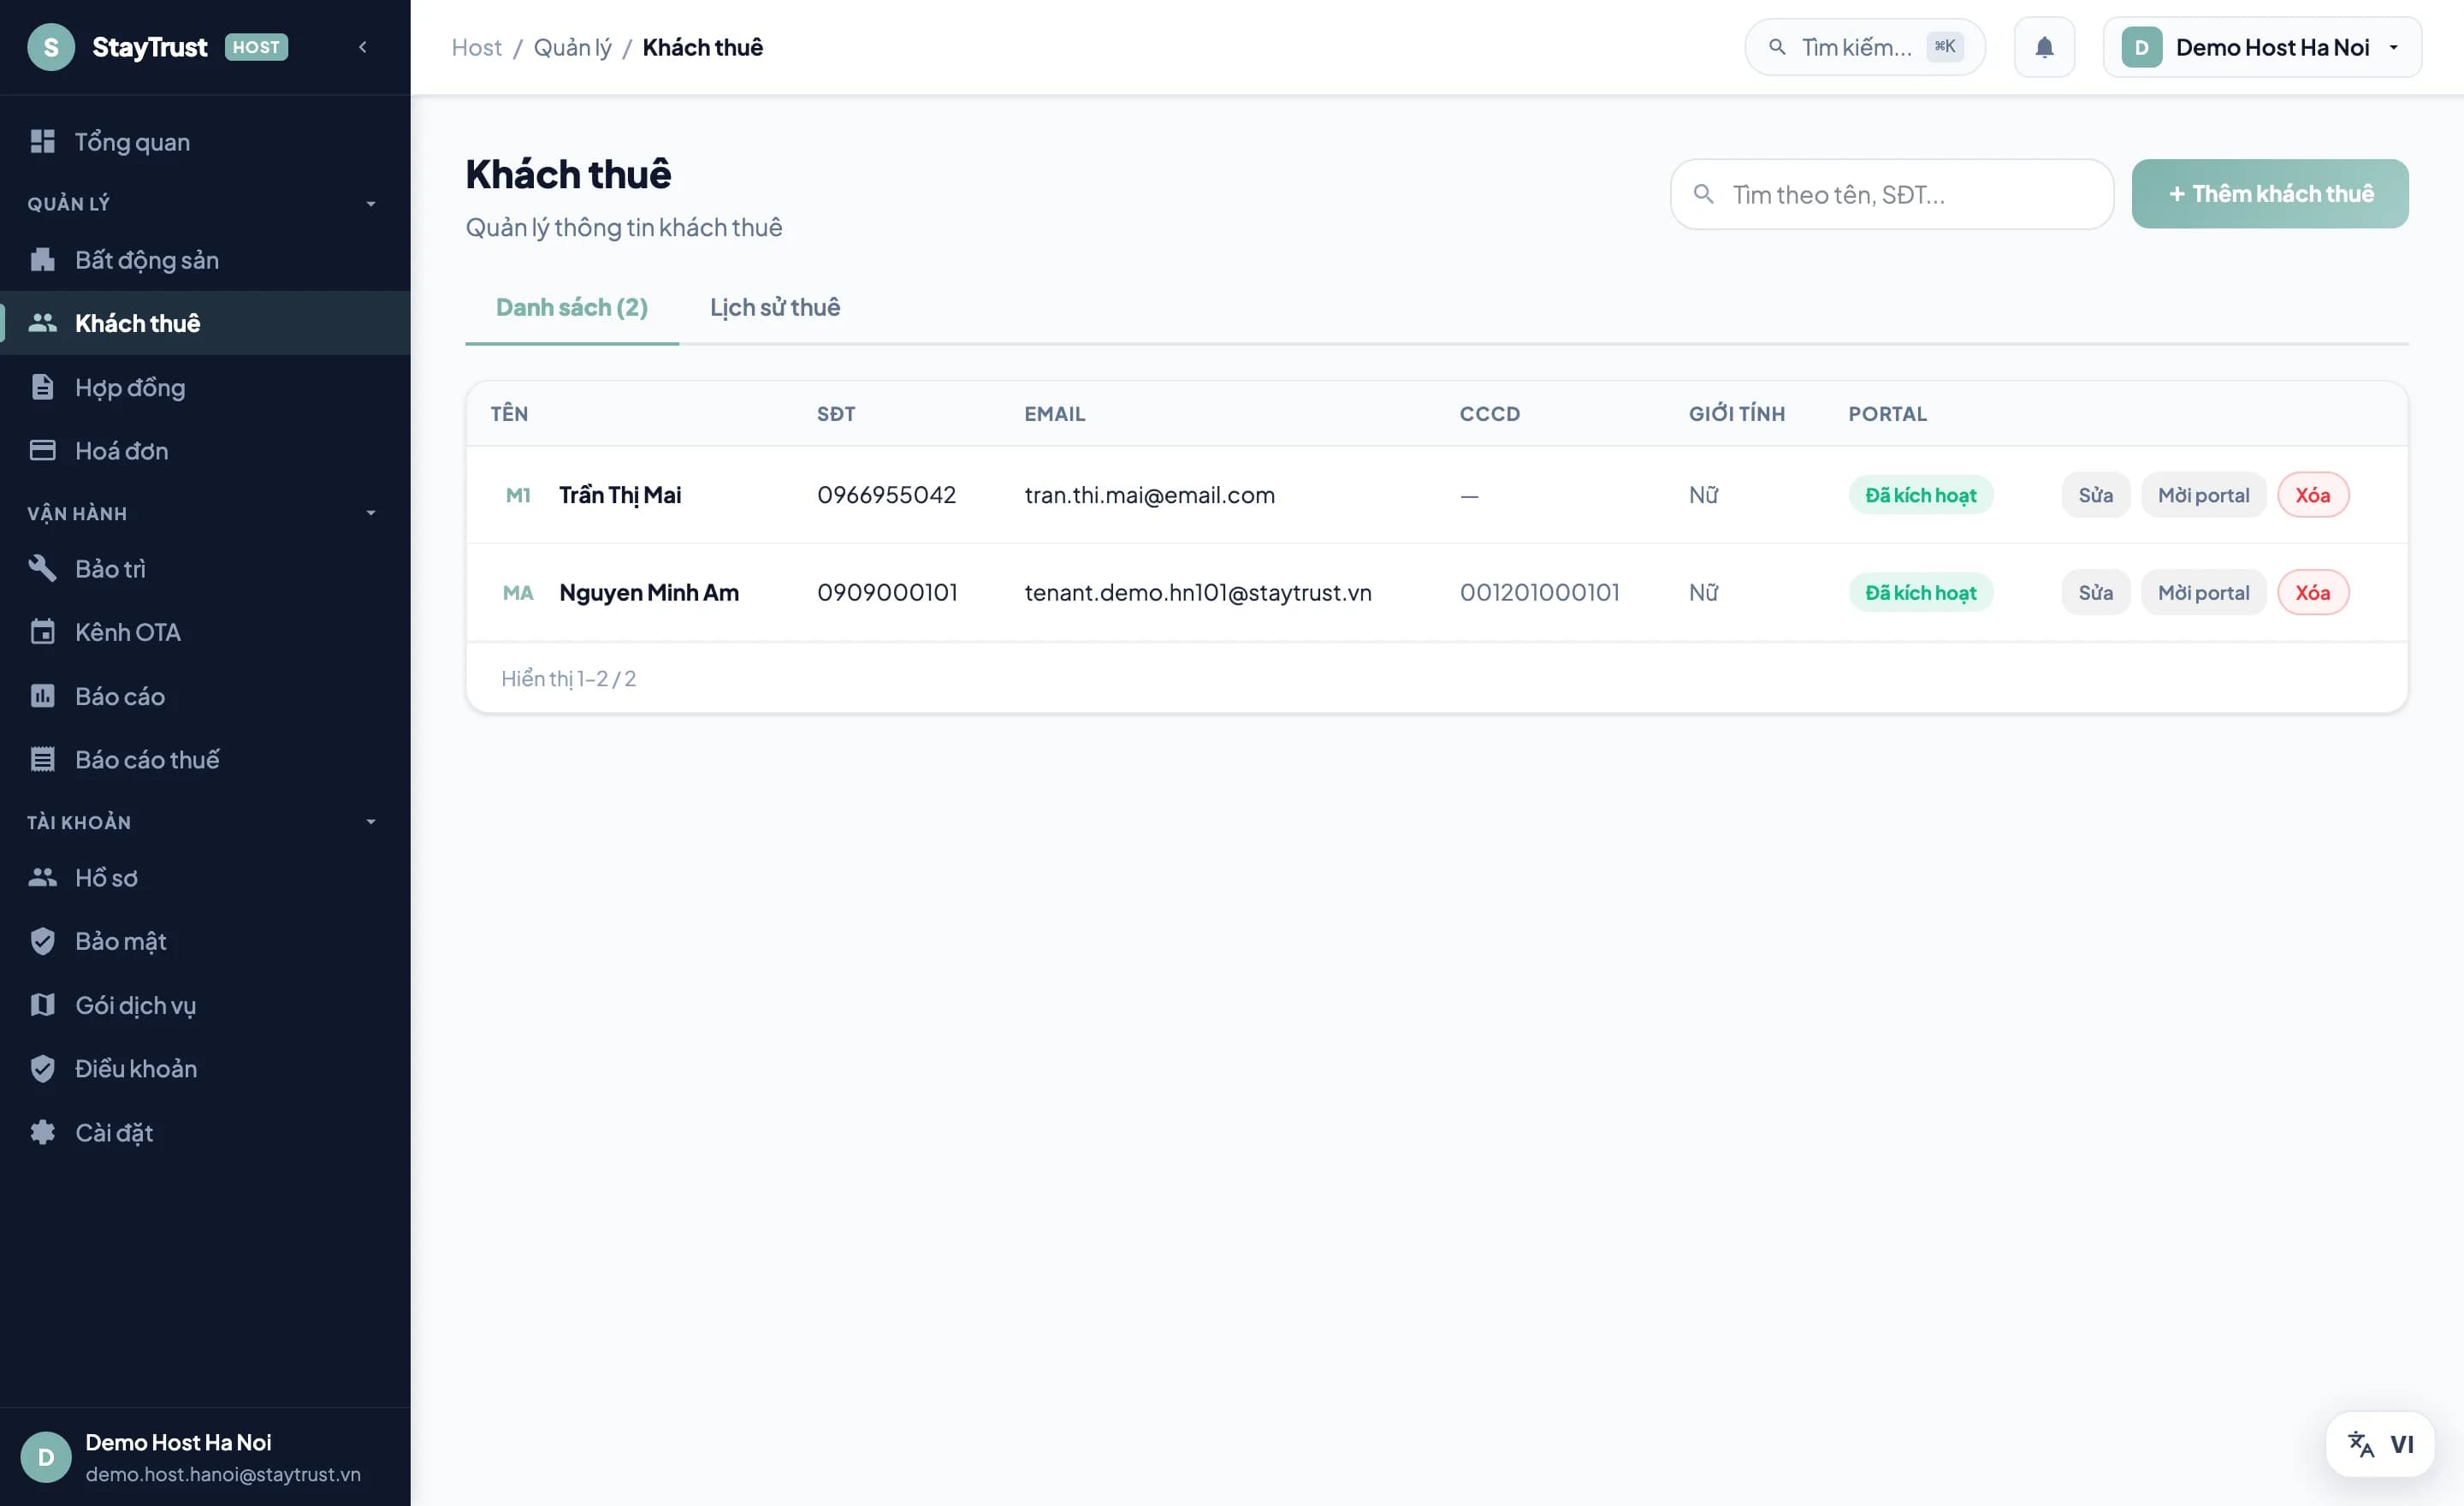Click the language translate icon
Image resolution: width=2464 pixels, height=1506 pixels.
[2360, 1444]
